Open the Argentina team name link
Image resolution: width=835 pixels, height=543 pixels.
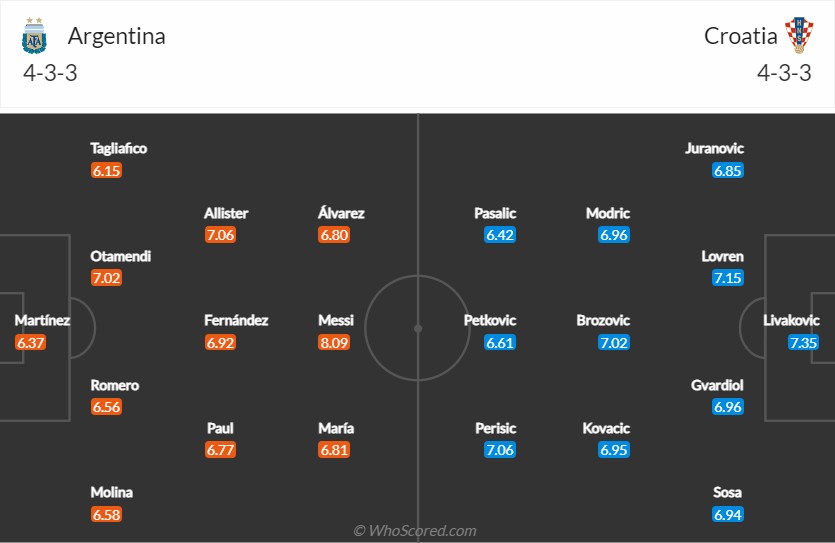click(117, 36)
